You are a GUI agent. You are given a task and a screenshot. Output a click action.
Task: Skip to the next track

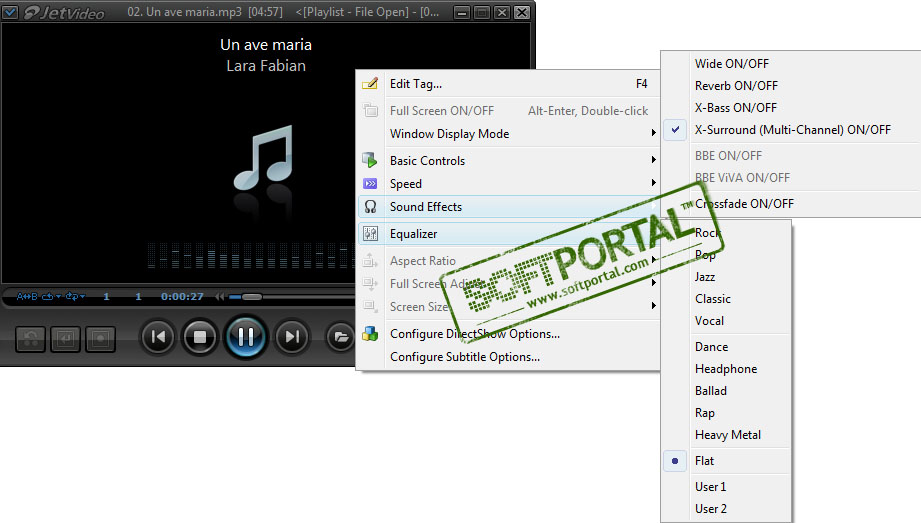(x=291, y=337)
